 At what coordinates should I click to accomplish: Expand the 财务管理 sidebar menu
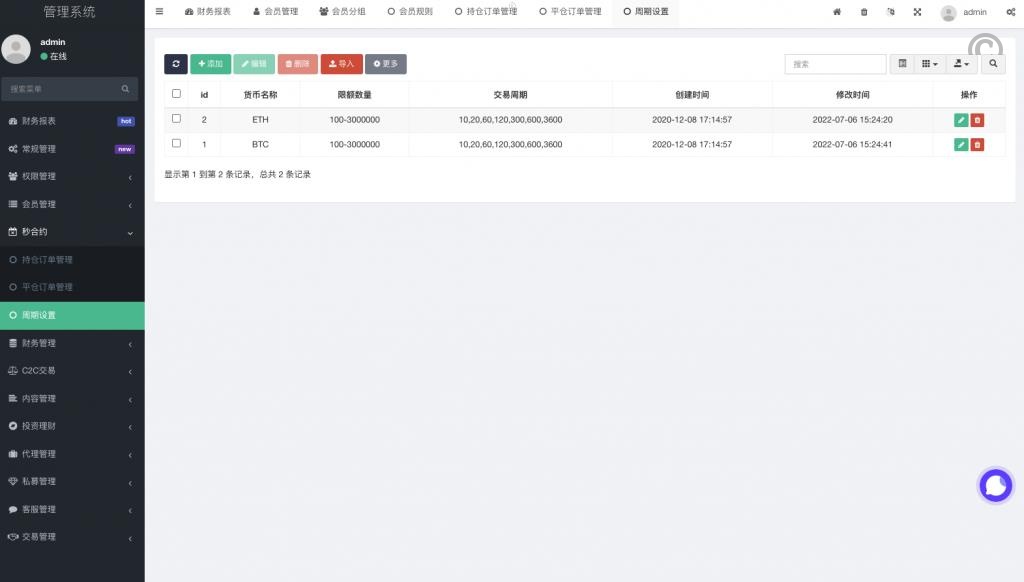point(72,343)
